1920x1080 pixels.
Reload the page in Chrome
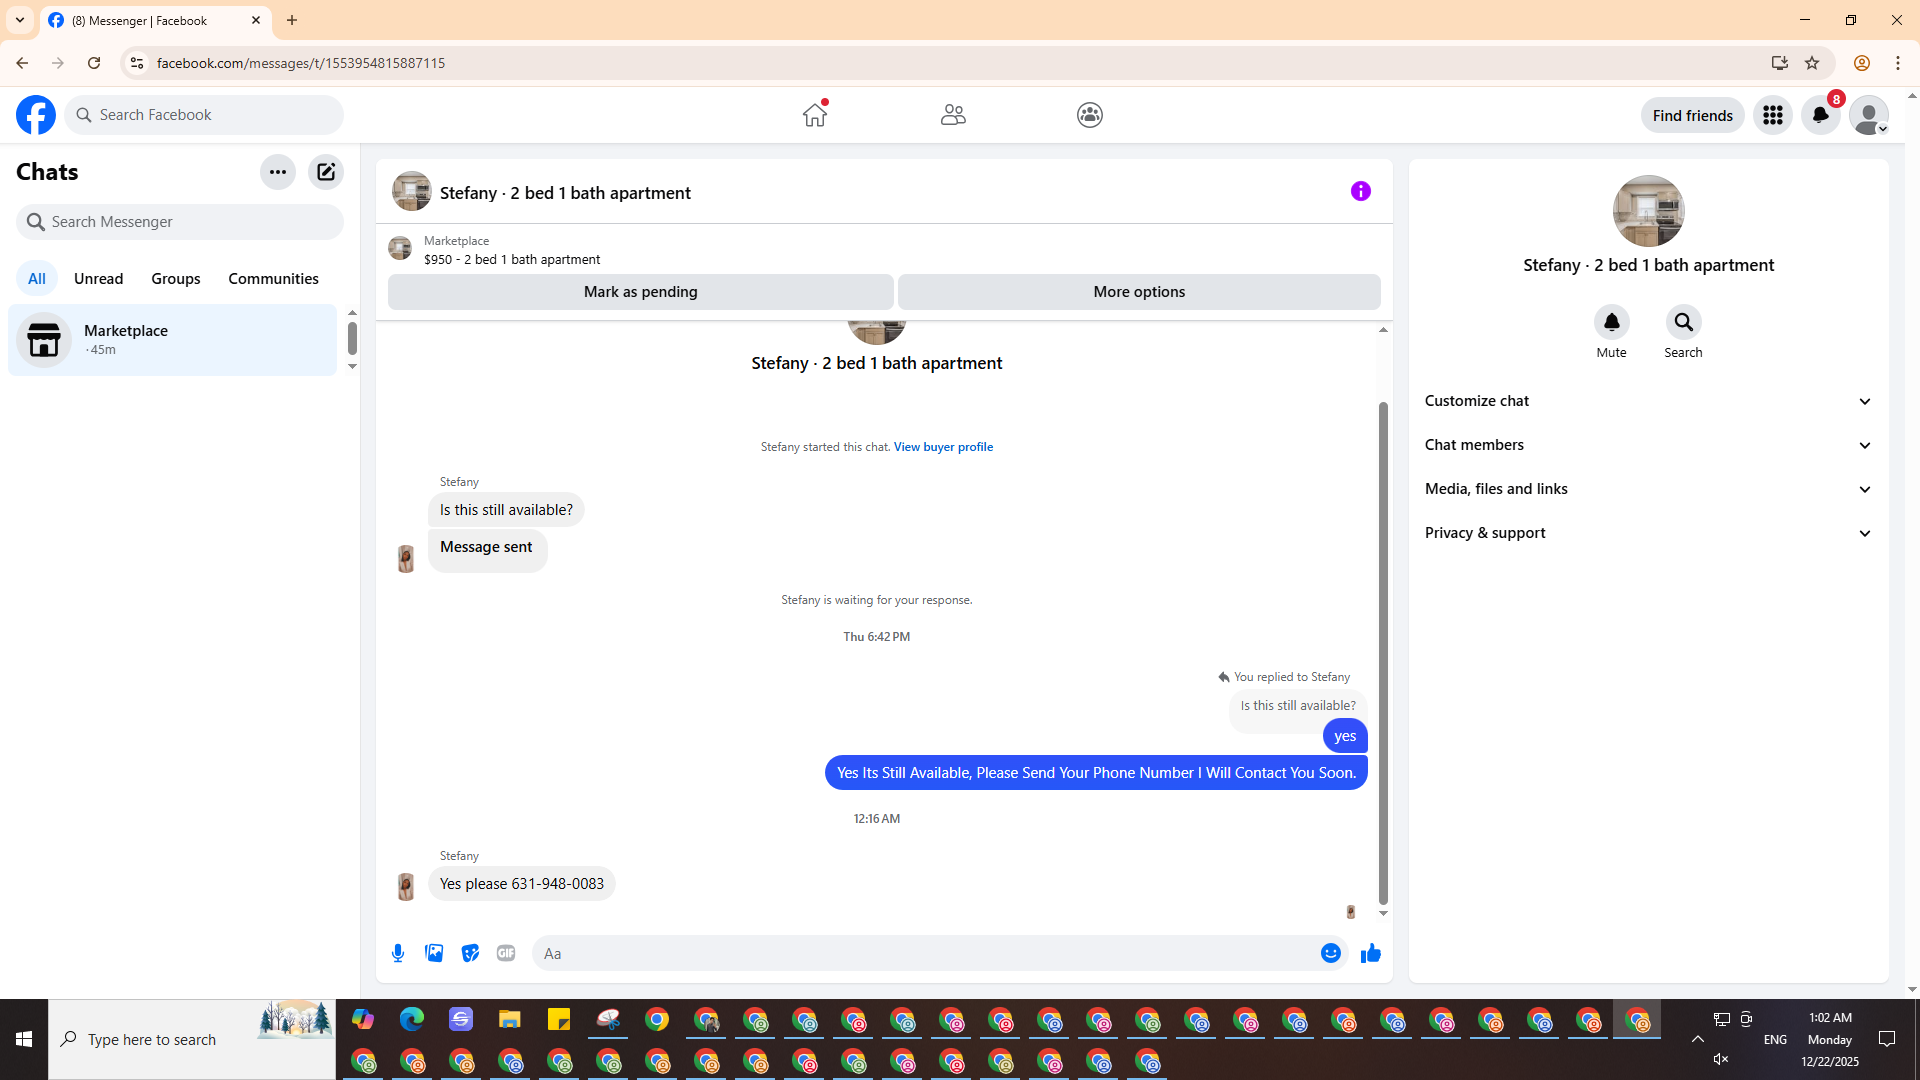pyautogui.click(x=94, y=63)
